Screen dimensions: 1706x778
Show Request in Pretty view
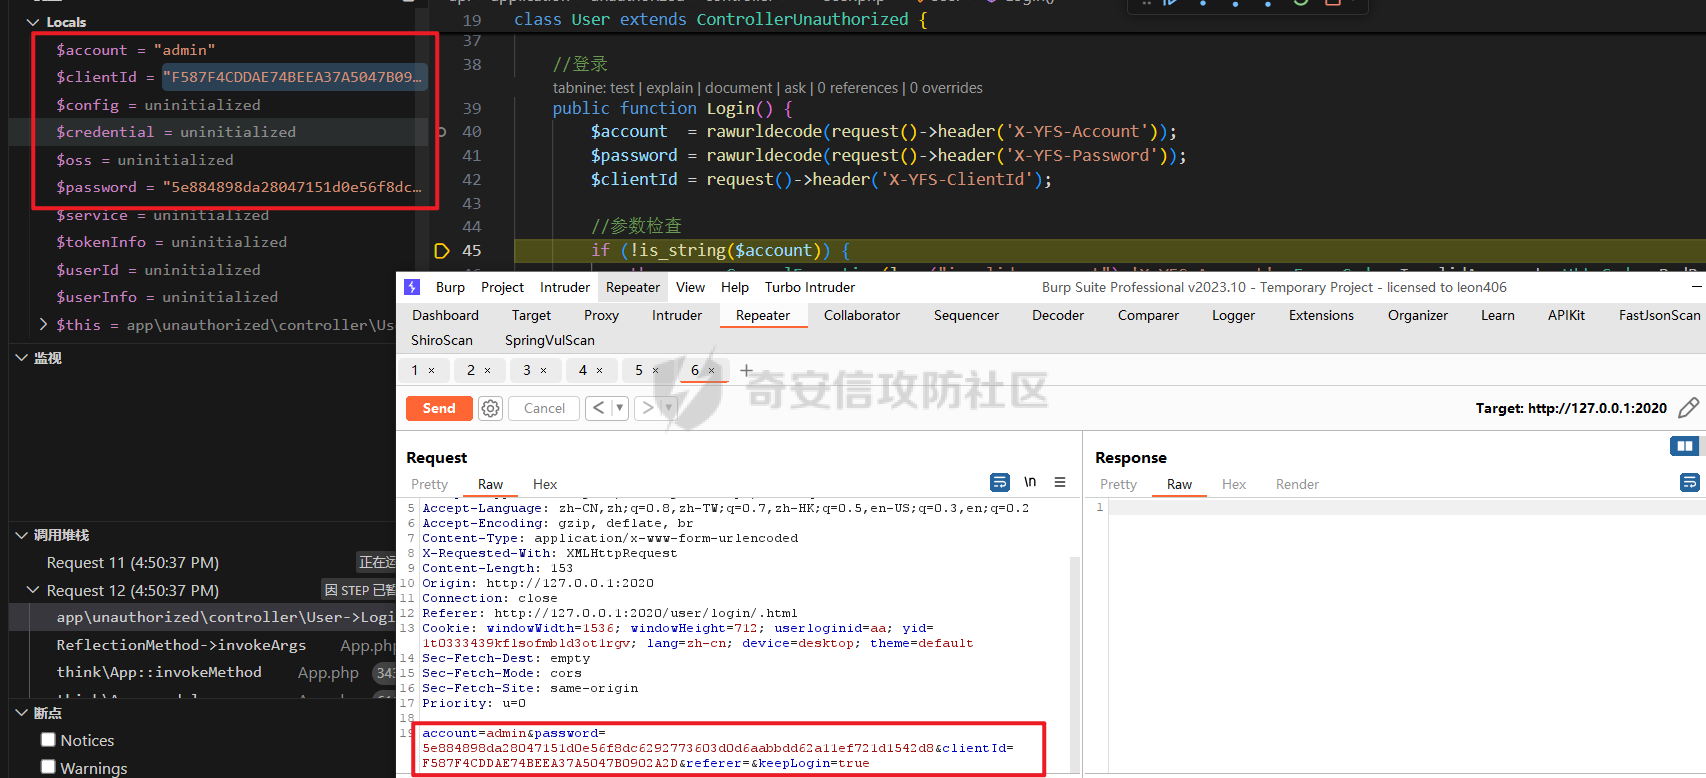click(429, 484)
